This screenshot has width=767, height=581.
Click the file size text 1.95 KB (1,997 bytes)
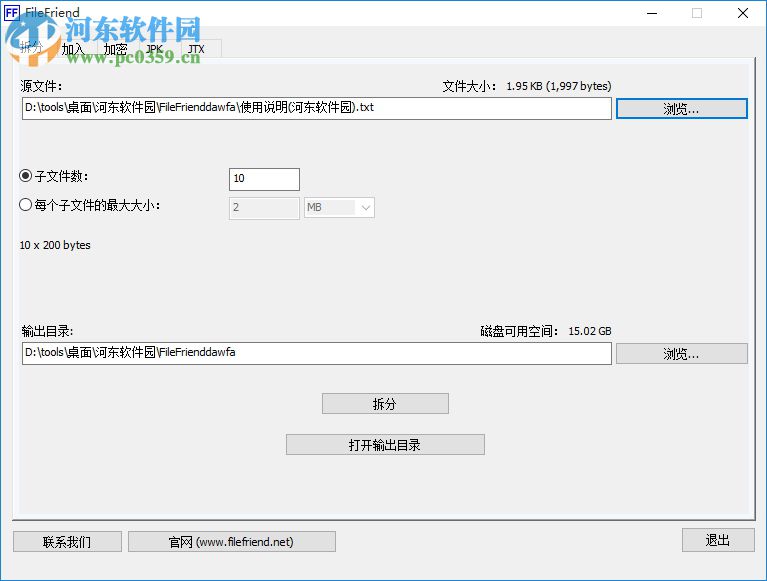[559, 86]
